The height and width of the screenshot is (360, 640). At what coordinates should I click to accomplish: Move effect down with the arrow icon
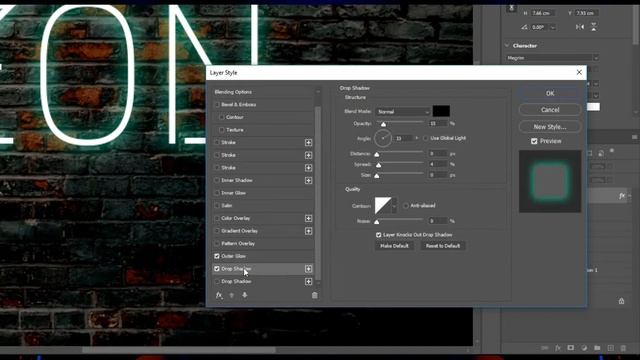244,295
